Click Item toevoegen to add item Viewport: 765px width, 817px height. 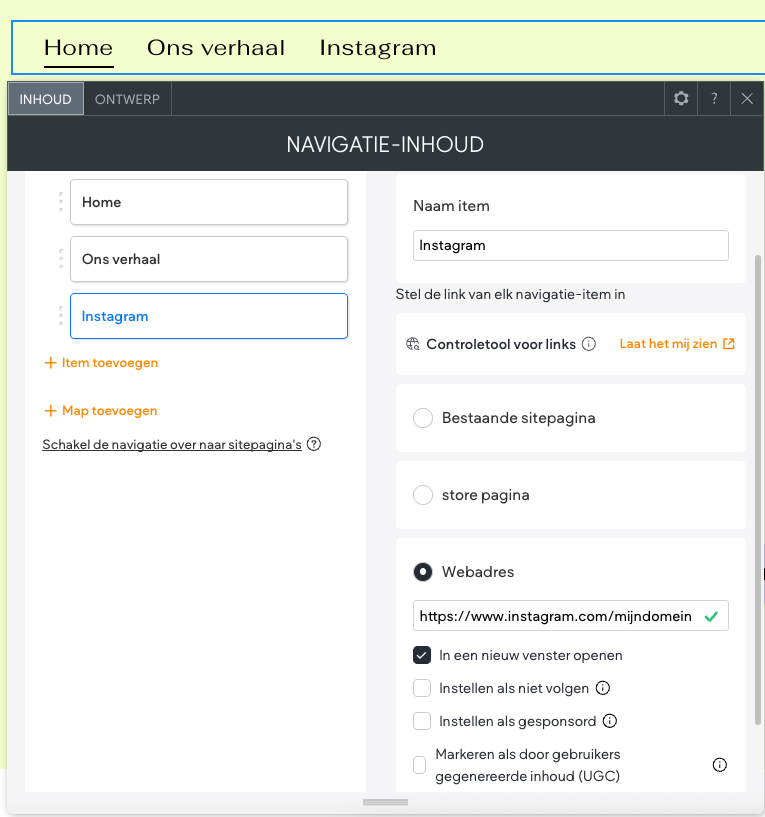click(101, 363)
